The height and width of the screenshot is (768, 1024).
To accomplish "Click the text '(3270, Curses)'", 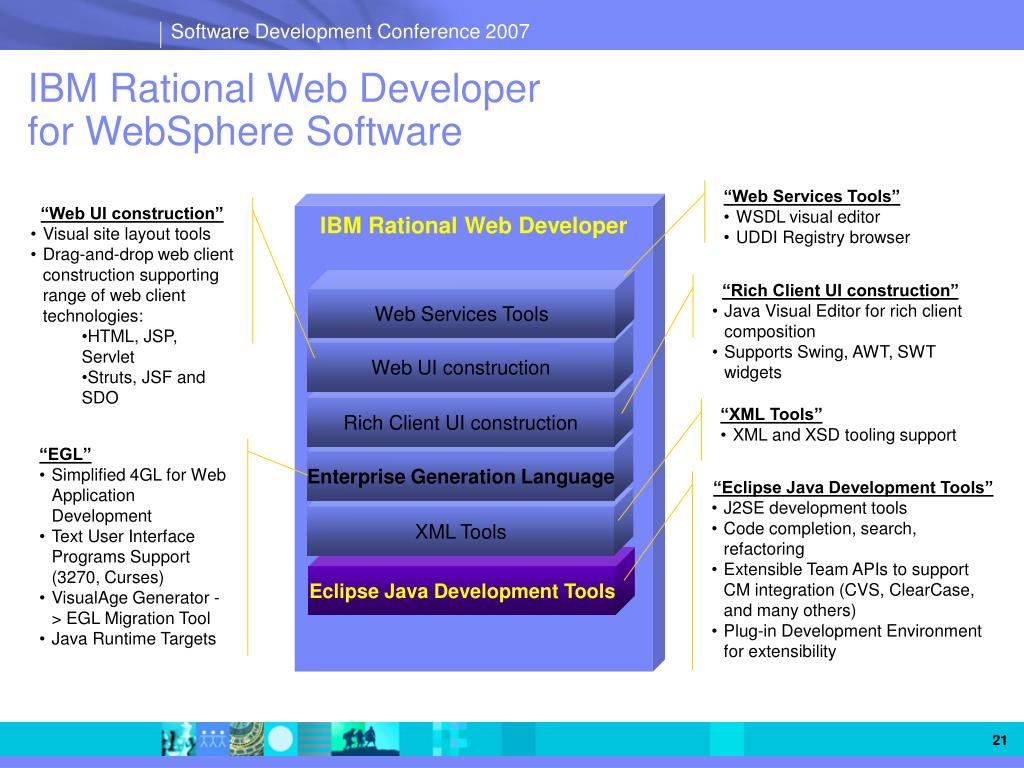I will [108, 577].
